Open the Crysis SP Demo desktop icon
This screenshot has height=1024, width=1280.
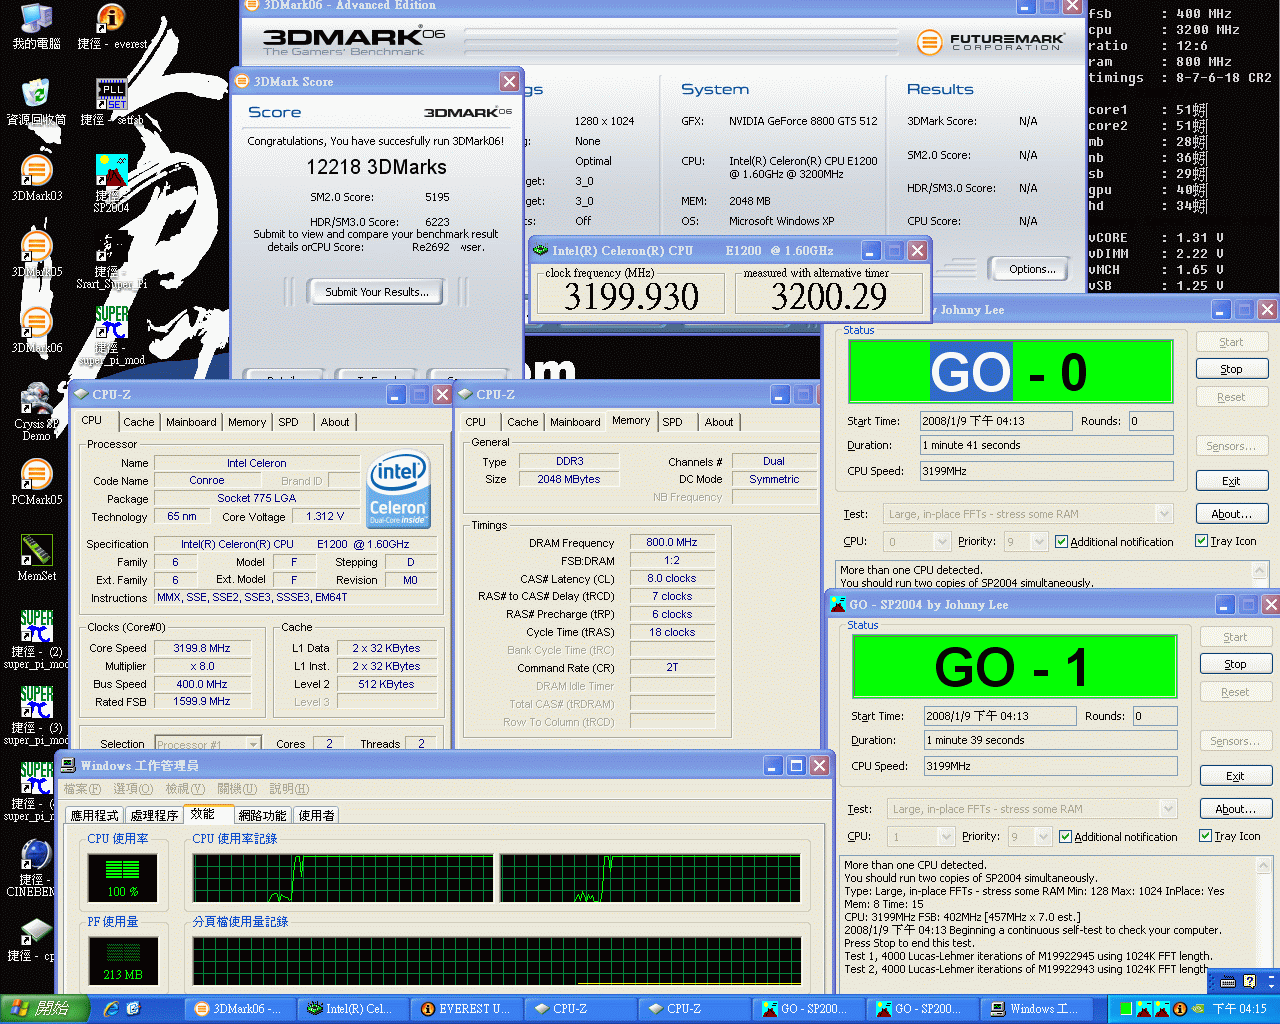click(x=37, y=411)
